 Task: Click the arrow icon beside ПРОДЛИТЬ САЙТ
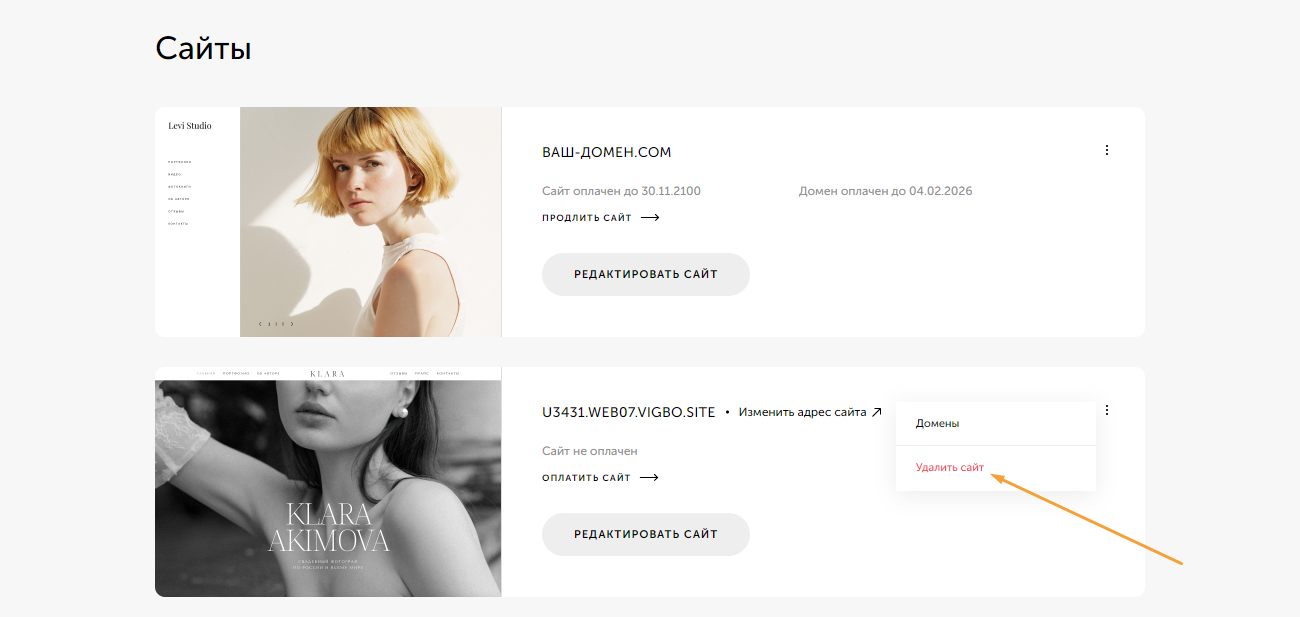[x=649, y=218]
